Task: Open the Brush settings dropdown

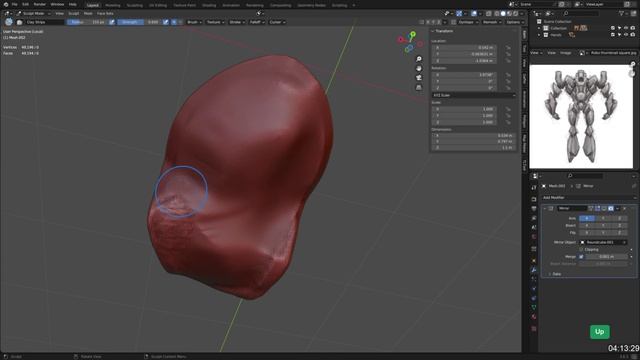Action: 194,22
